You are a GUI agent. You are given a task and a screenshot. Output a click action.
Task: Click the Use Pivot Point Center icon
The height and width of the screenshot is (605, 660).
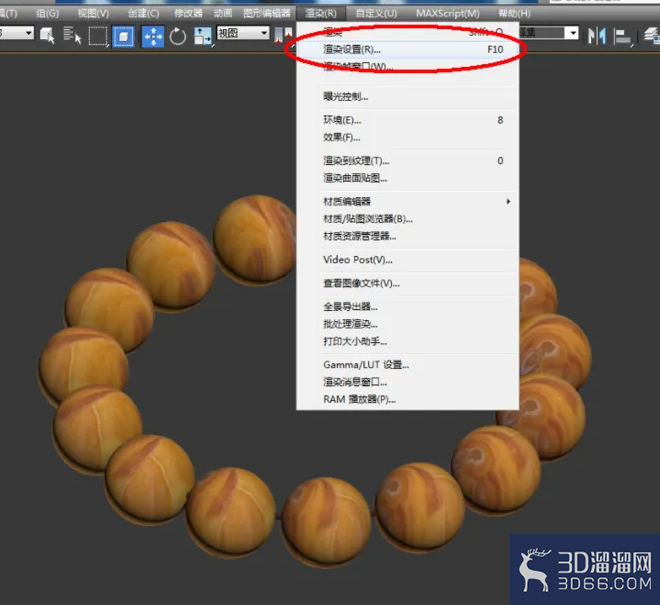[x=283, y=35]
